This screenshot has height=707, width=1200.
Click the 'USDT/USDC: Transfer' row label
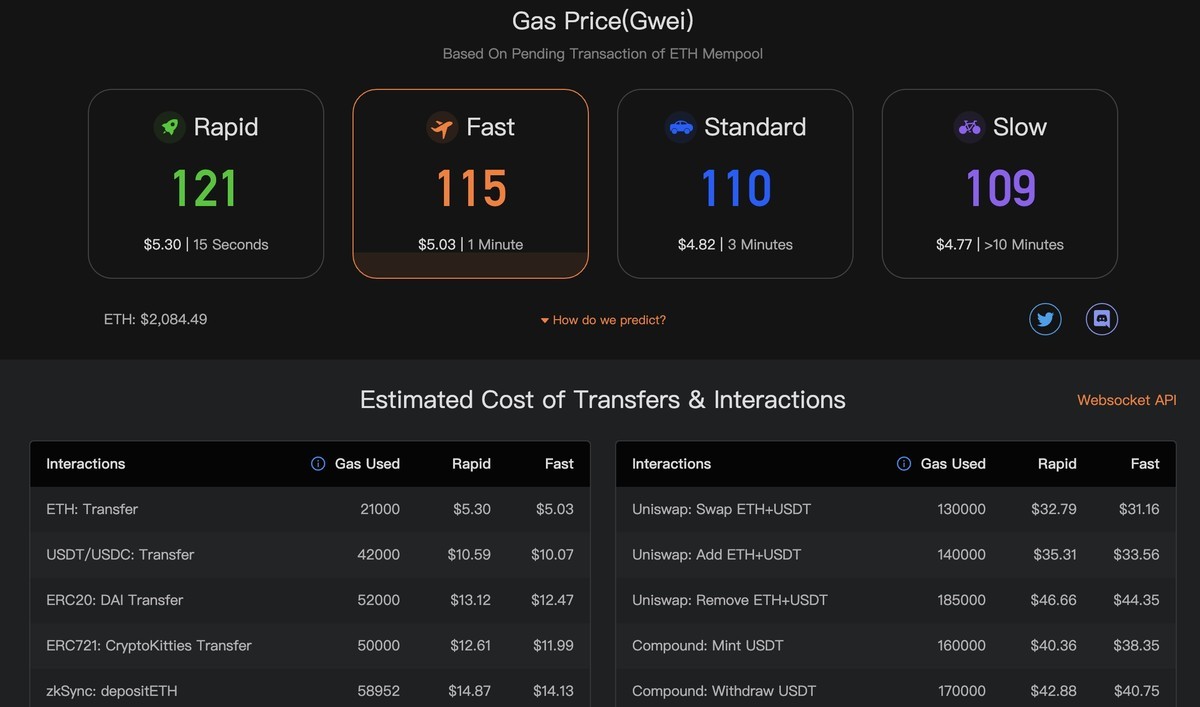(120, 555)
